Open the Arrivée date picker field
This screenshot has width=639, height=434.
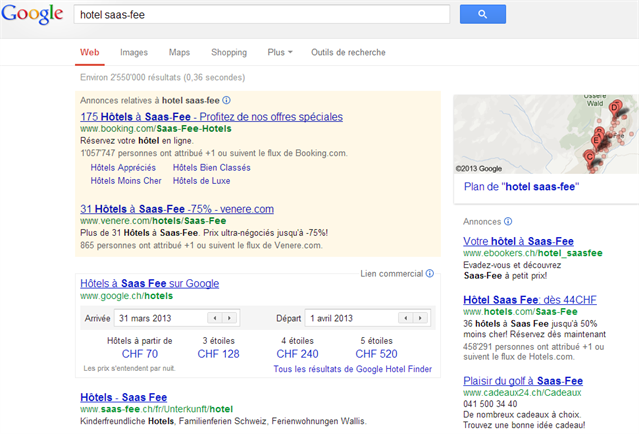pyautogui.click(x=160, y=318)
